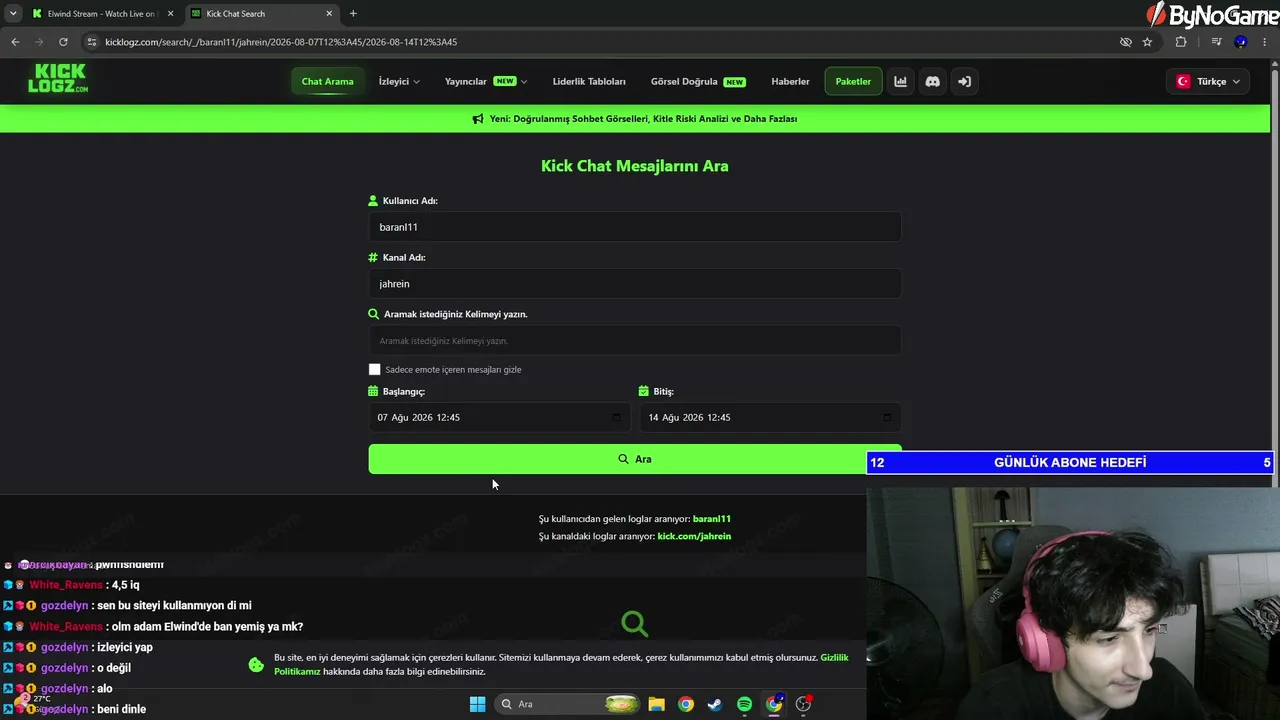Focus the Kanal Adı input field
Viewport: 1280px width, 720px height.
(x=635, y=284)
